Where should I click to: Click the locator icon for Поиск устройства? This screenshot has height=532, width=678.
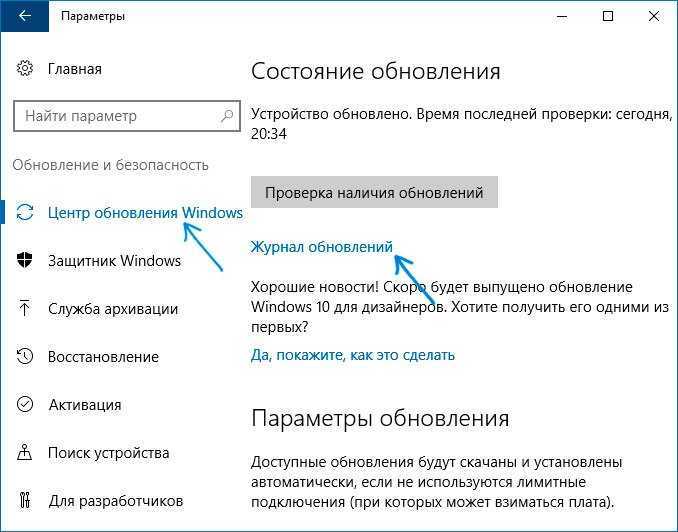25,452
